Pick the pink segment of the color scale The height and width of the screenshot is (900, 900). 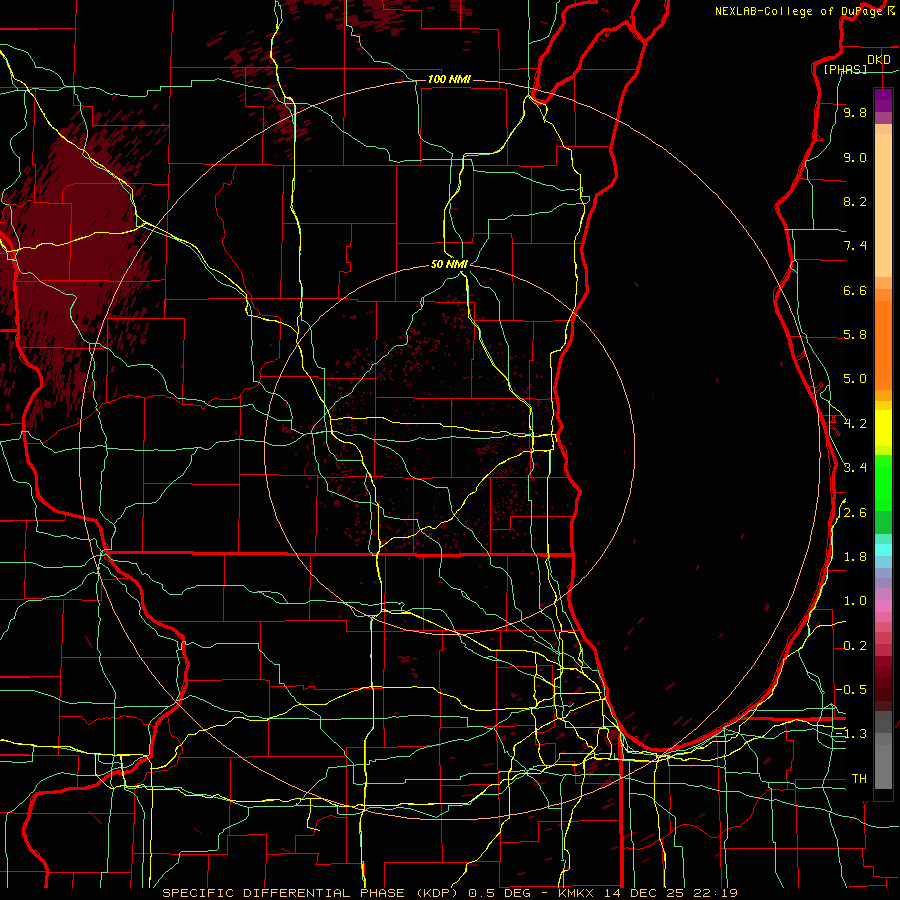(x=883, y=606)
